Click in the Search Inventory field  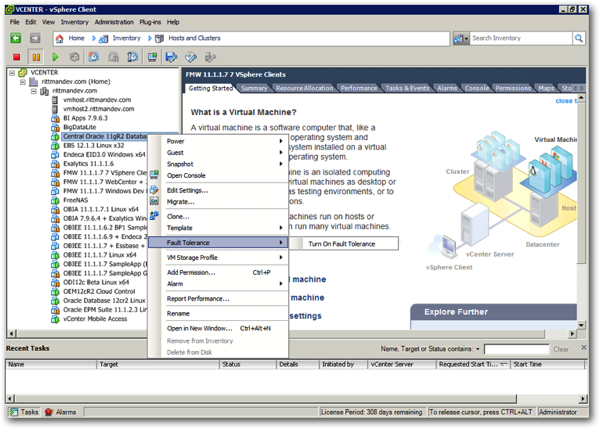tap(521, 38)
